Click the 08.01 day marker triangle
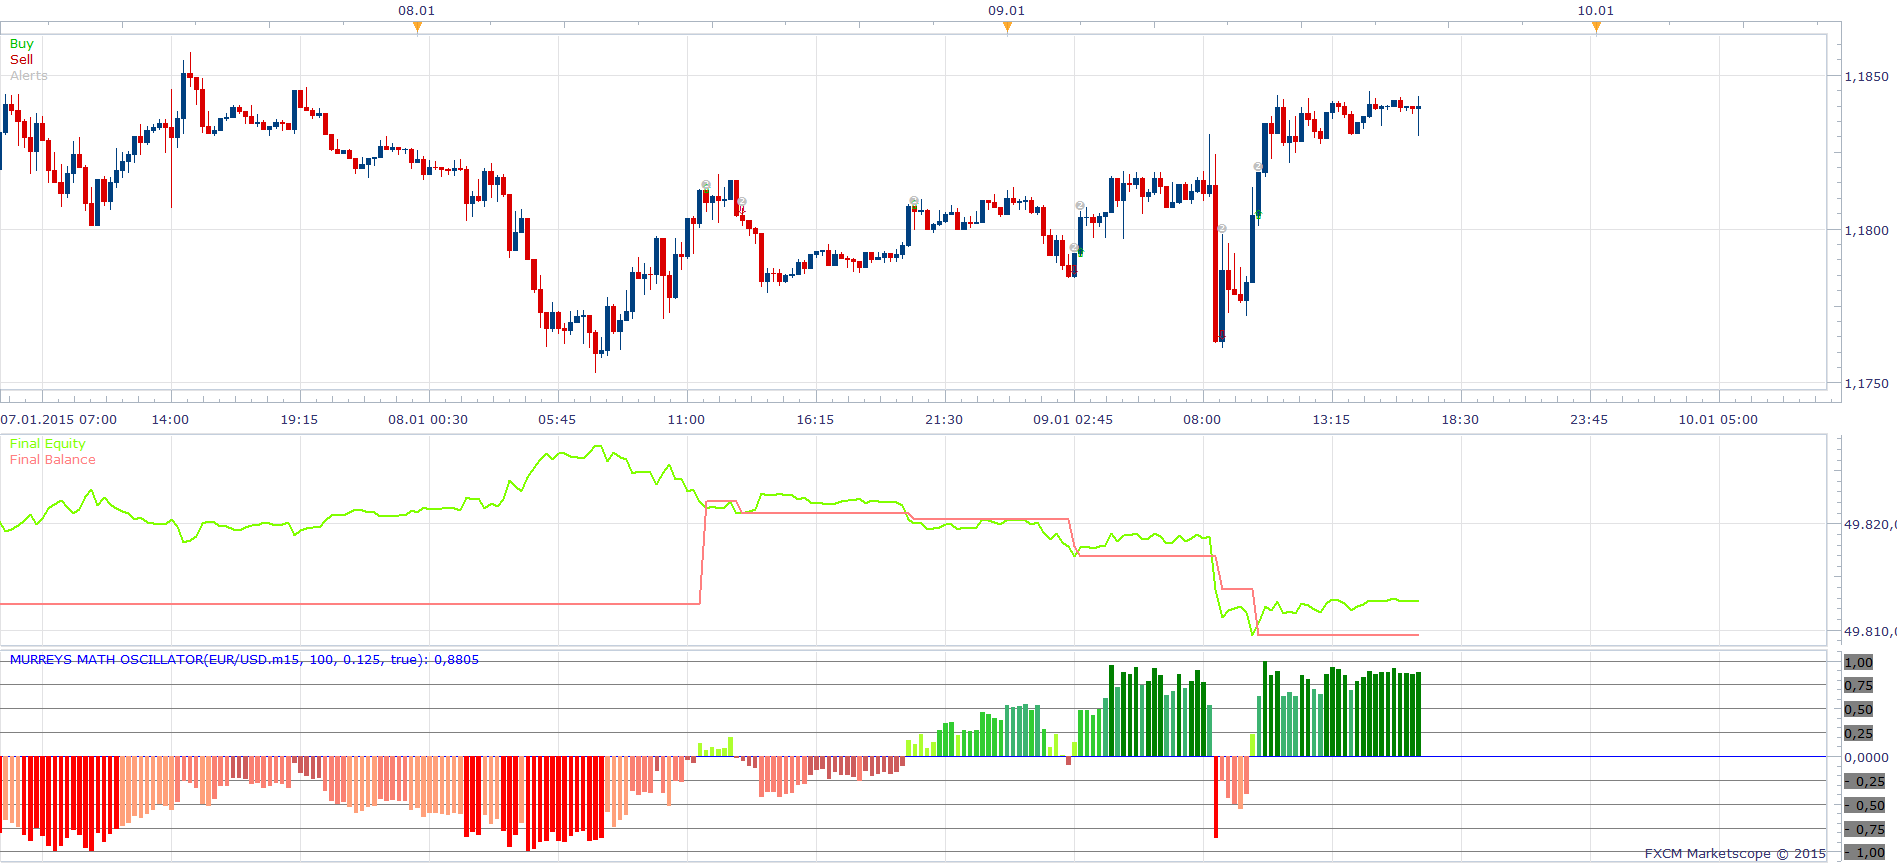The width and height of the screenshot is (1899, 864). click(x=417, y=27)
